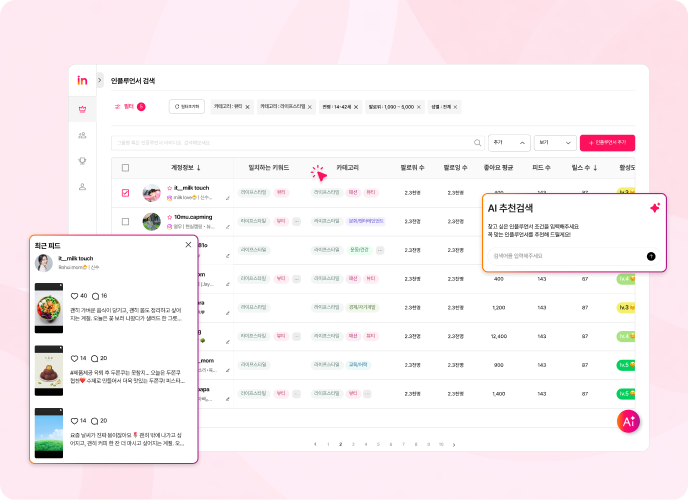
Task: Open the group people icon in the sidebar
Action: pyautogui.click(x=82, y=135)
